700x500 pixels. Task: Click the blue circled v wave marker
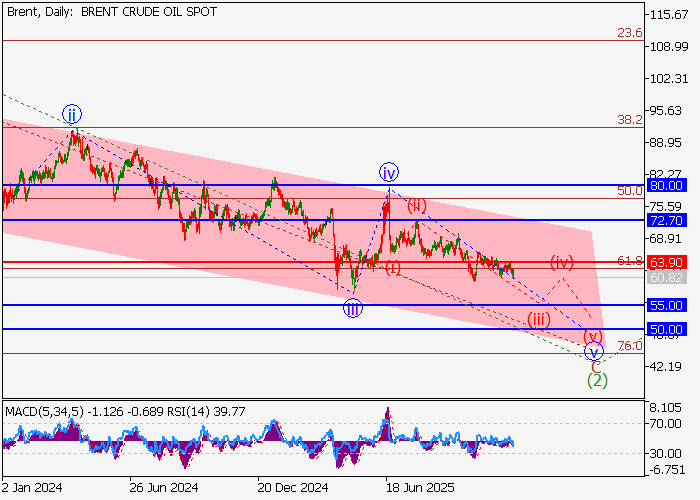point(594,351)
